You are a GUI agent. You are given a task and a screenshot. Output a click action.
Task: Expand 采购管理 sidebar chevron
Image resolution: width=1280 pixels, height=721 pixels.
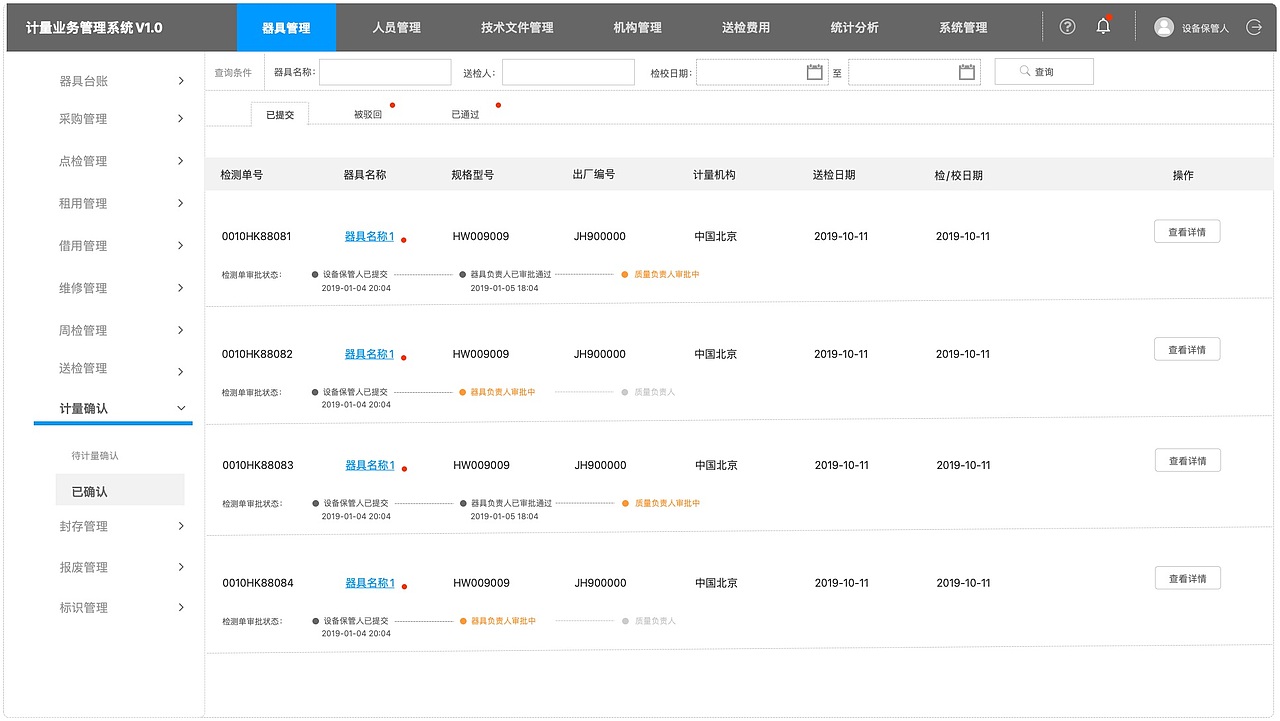pos(181,119)
